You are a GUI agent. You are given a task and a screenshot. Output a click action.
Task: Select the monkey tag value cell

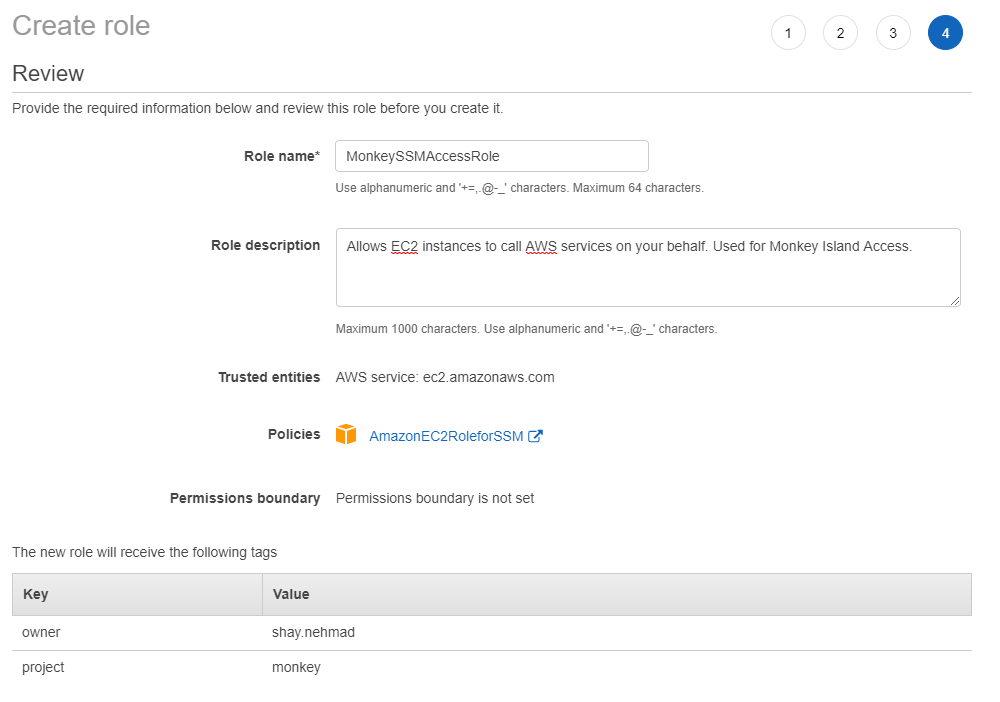(296, 667)
